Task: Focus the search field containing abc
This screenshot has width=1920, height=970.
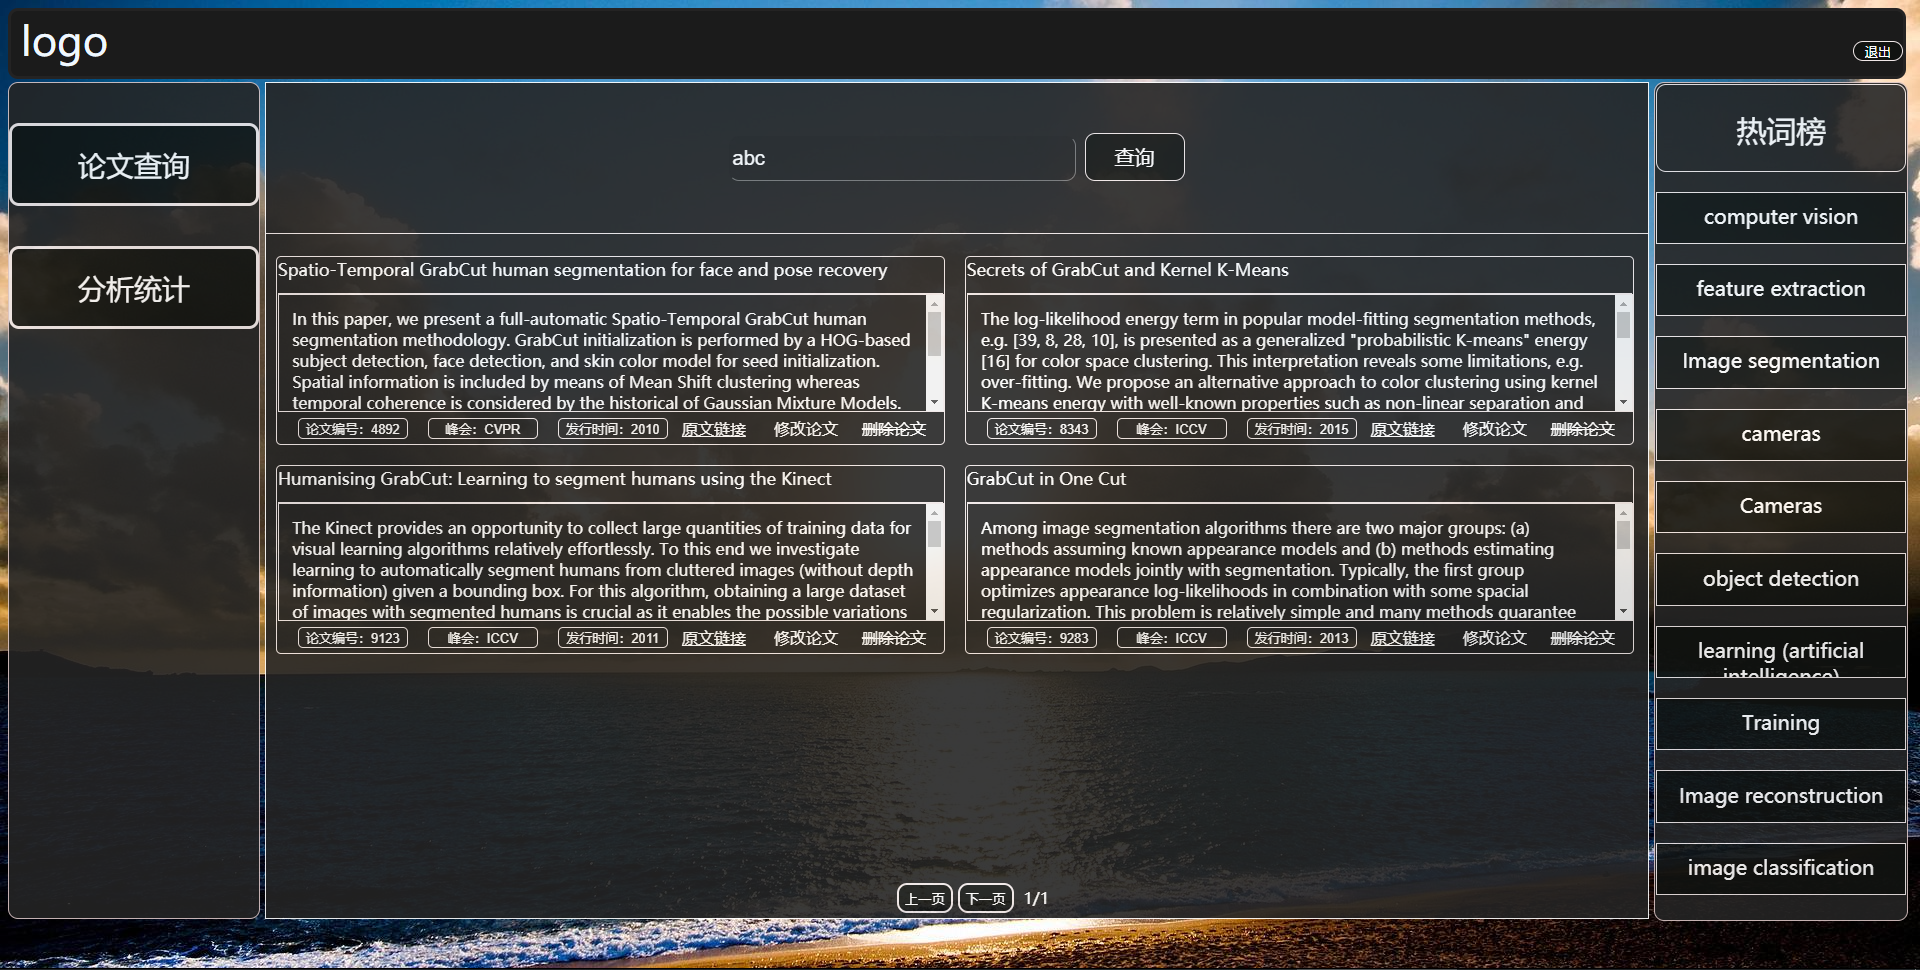Action: pos(902,158)
